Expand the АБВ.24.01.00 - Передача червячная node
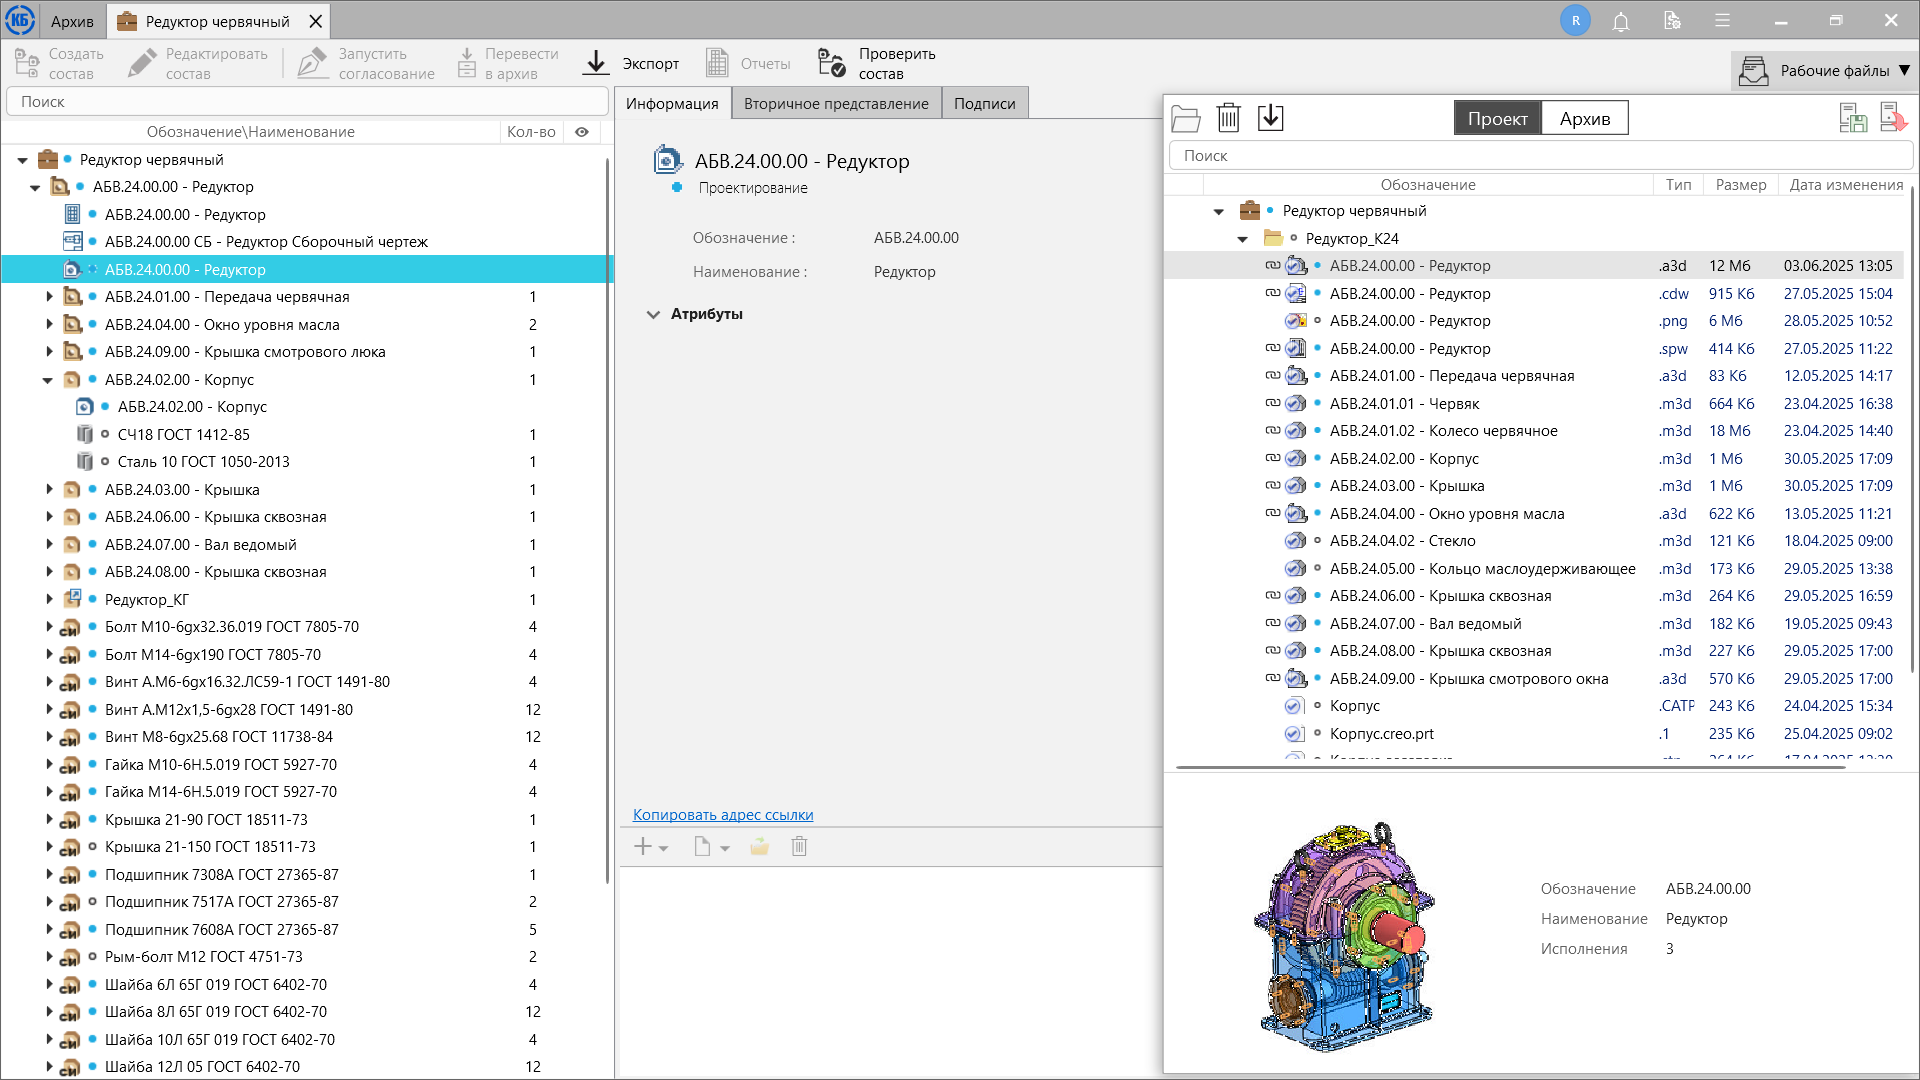The image size is (1920, 1080). (x=49, y=297)
